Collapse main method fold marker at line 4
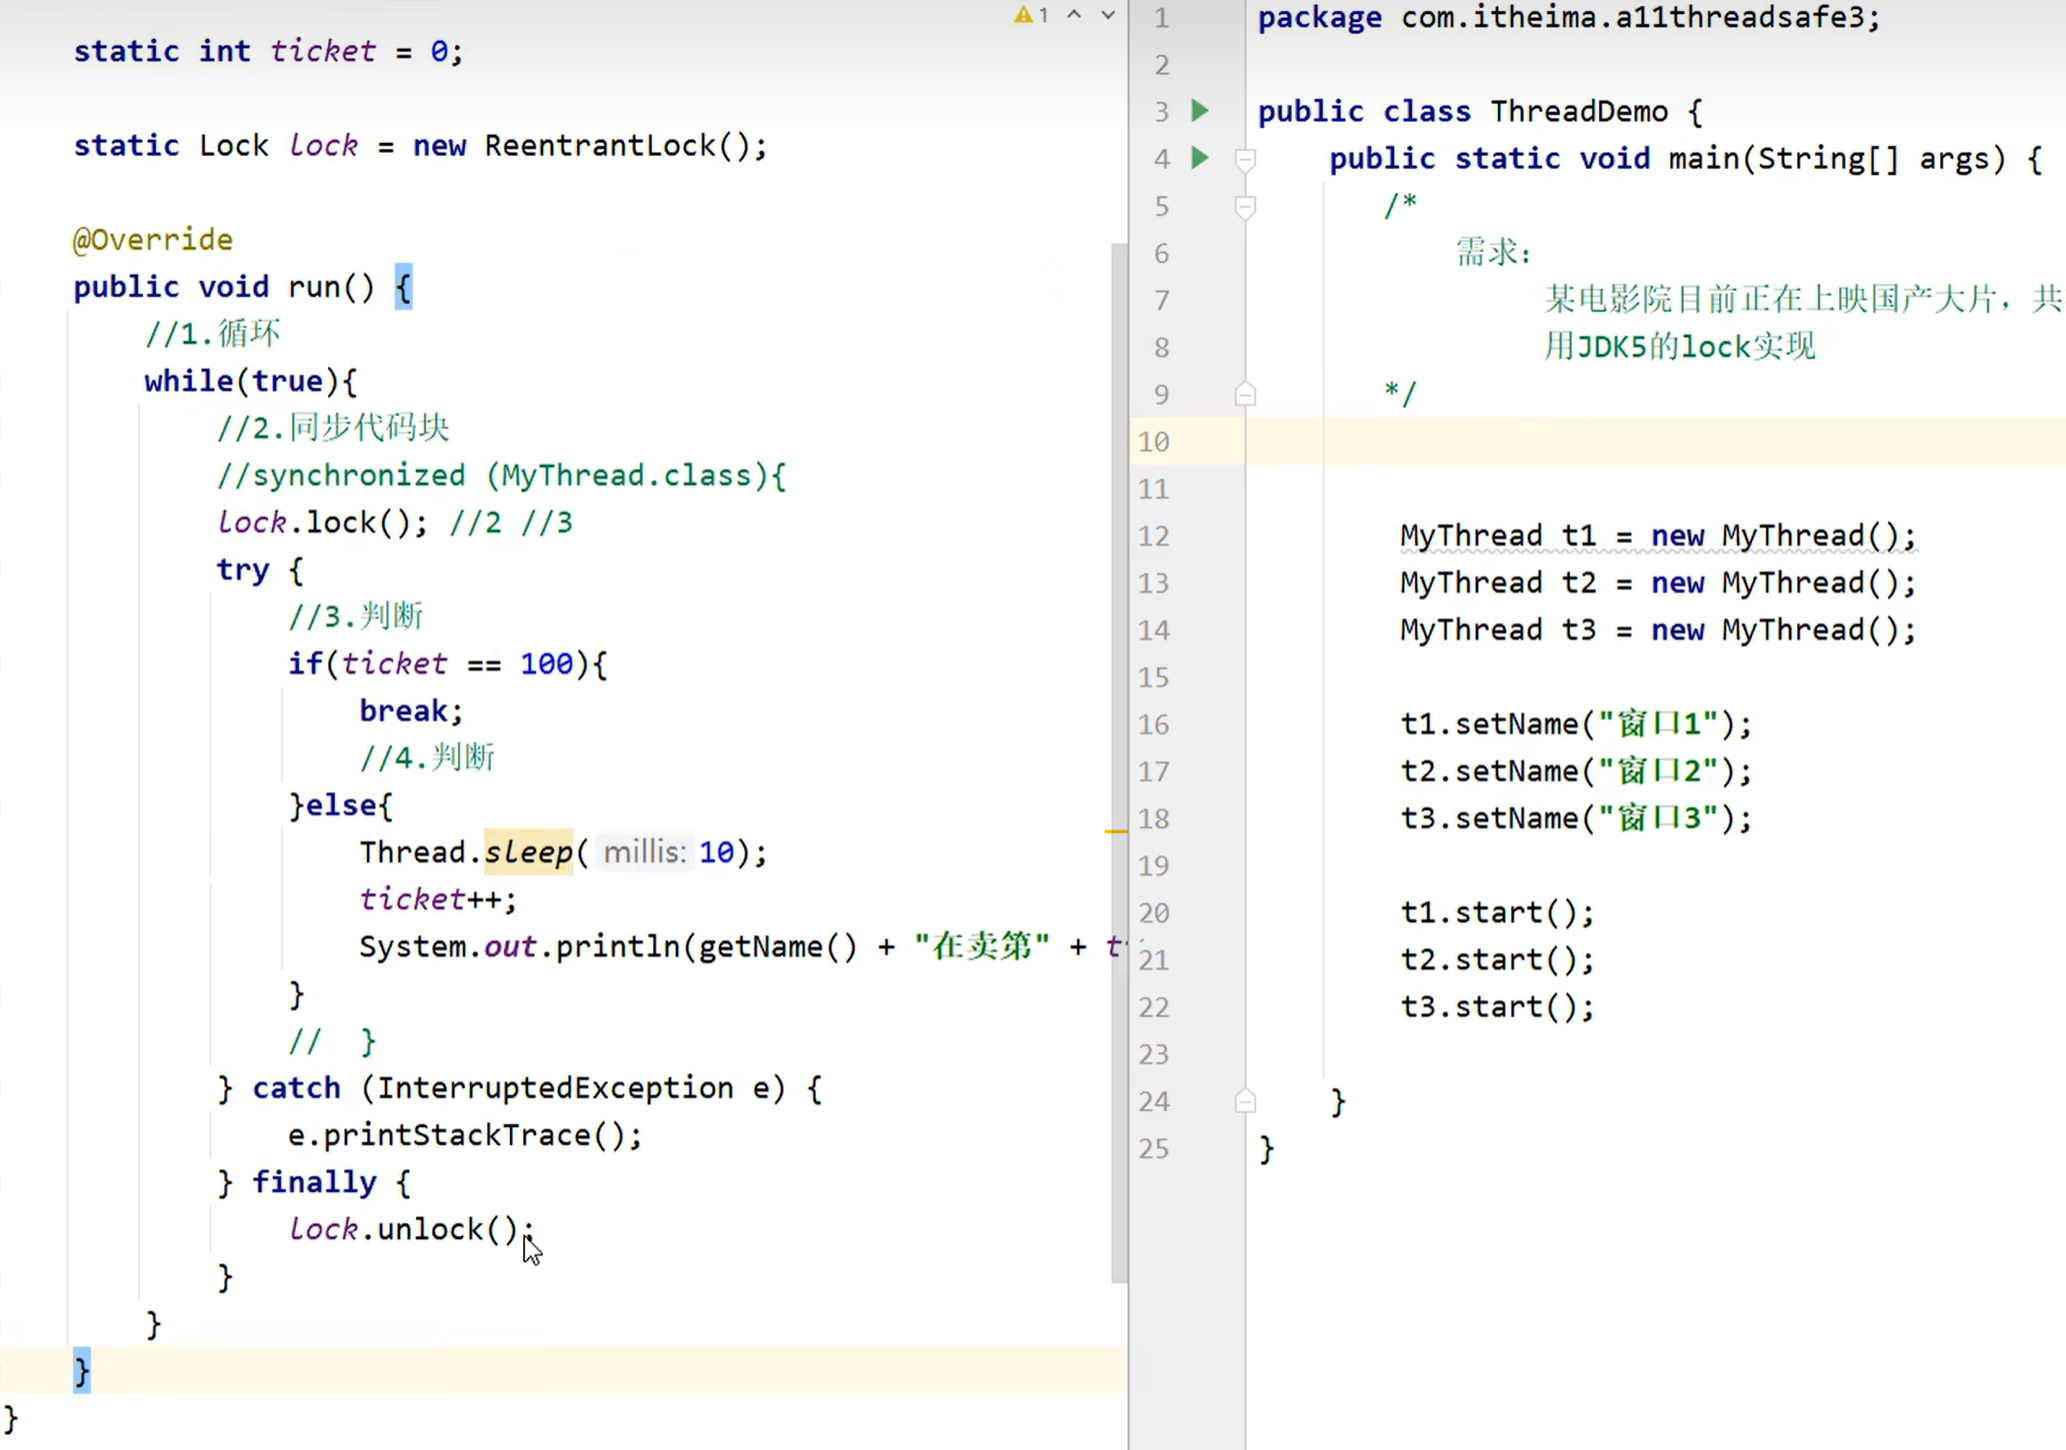The width and height of the screenshot is (2066, 1450). 1245,159
